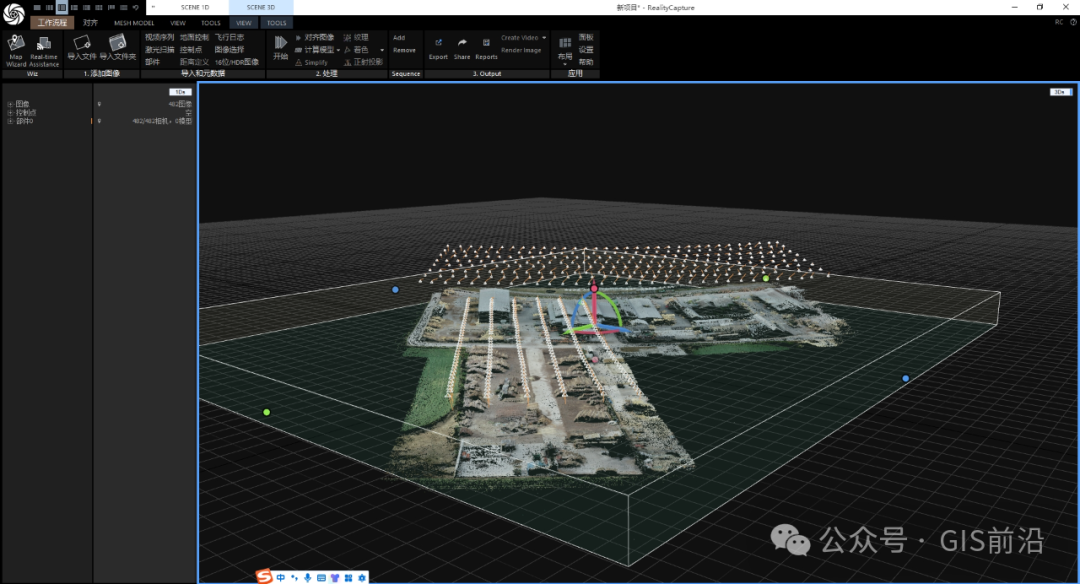Click the 着色 colorize tool
The height and width of the screenshot is (584, 1080).
point(356,50)
